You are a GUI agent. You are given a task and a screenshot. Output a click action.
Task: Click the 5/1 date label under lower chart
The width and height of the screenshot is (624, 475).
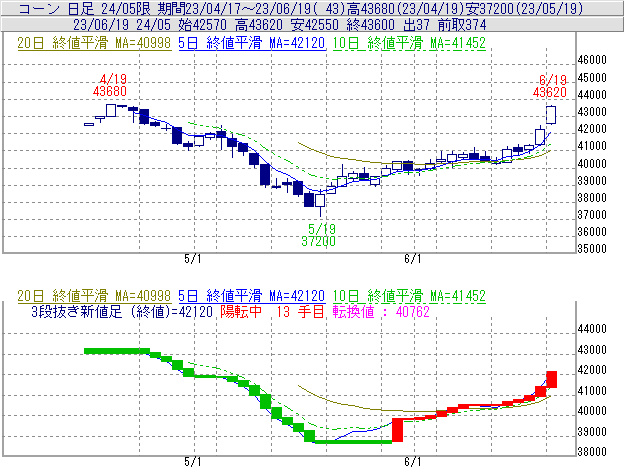[193, 462]
